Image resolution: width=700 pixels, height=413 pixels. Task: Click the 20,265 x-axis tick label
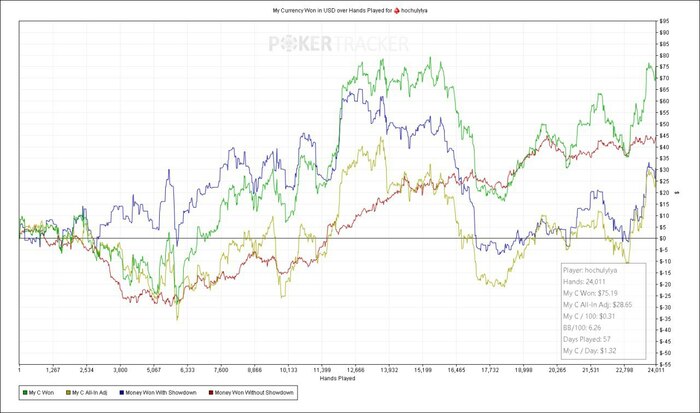pyautogui.click(x=557, y=370)
